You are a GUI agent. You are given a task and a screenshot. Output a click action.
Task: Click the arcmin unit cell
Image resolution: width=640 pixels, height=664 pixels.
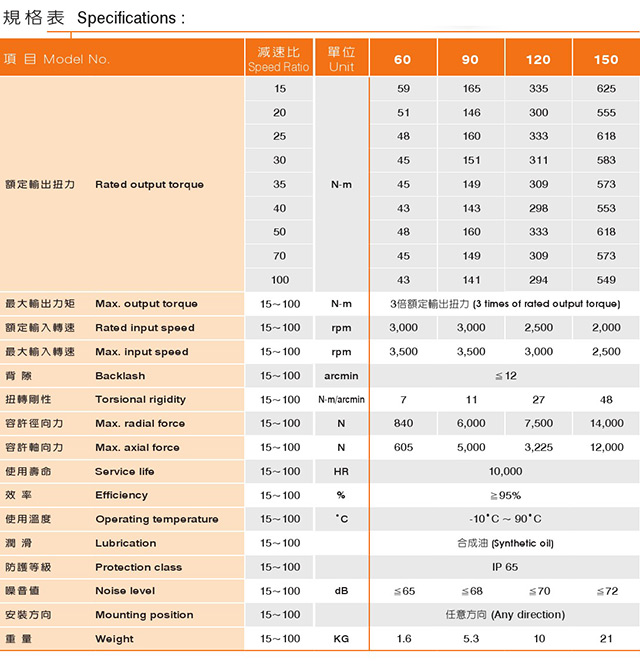[341, 376]
